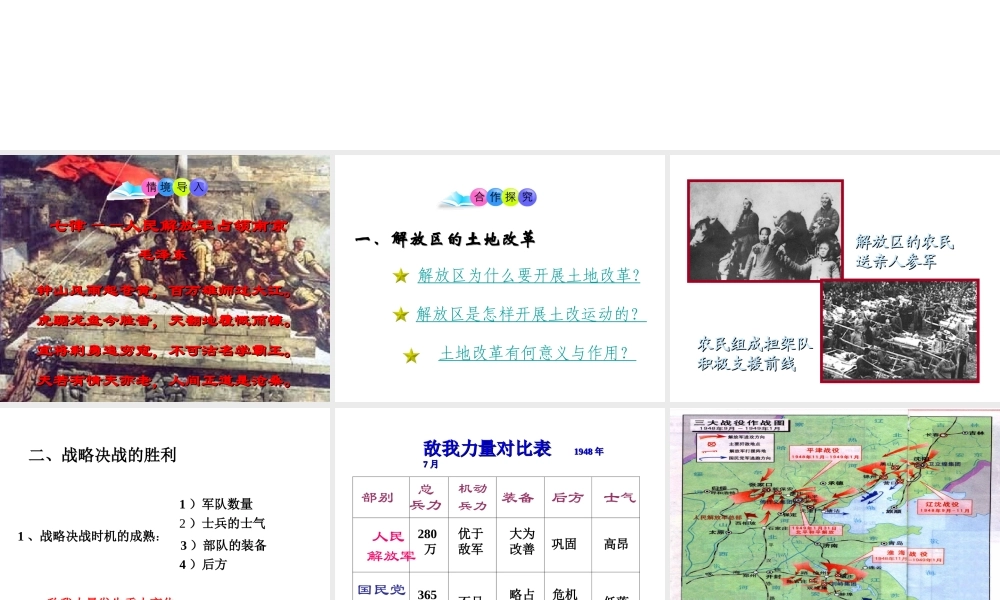This screenshot has height=600, width=1000.
Task: Click the 1948年 date label
Action: coord(589,451)
